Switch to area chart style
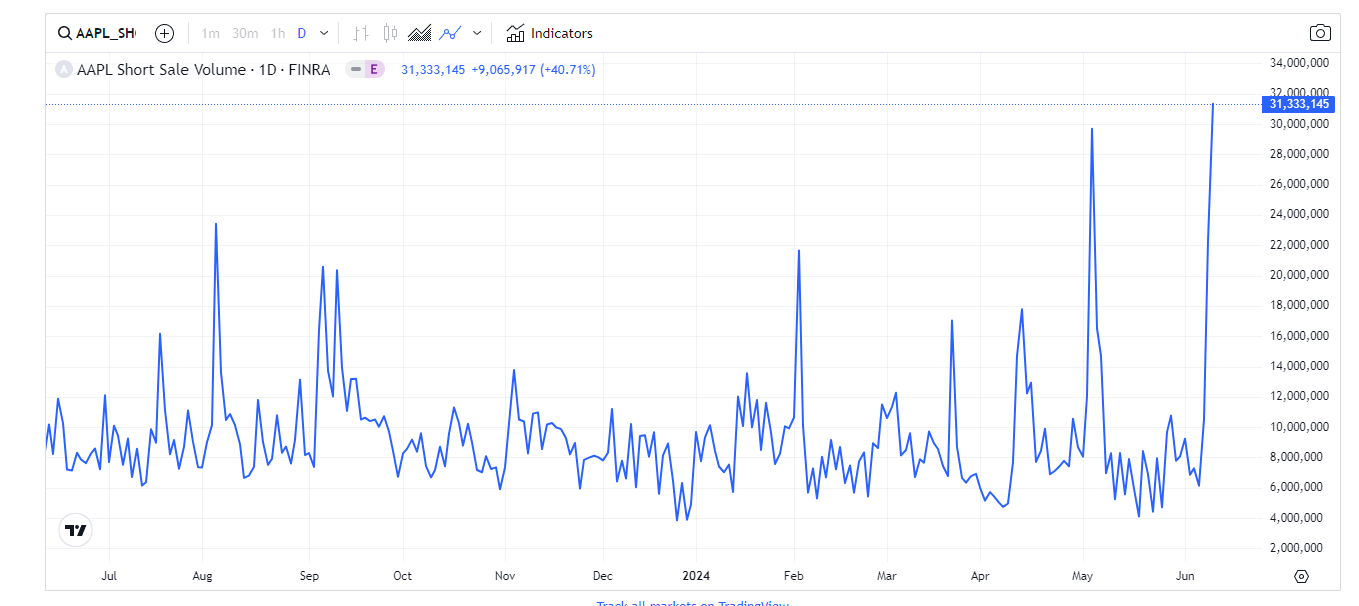Image resolution: width=1359 pixels, height=606 pixels. [420, 33]
